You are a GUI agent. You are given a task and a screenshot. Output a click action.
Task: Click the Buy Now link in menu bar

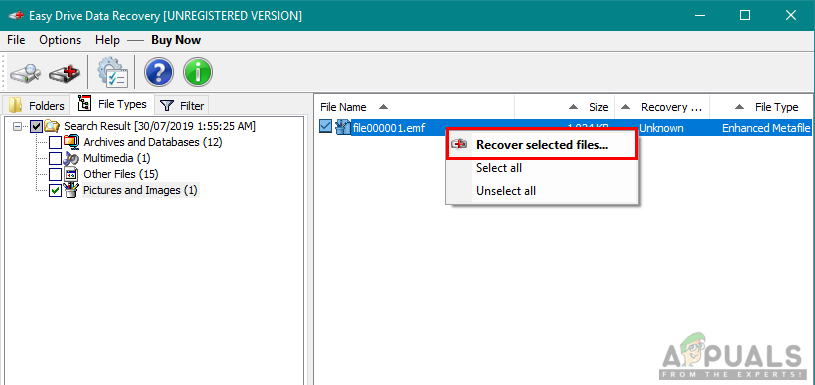(x=176, y=40)
